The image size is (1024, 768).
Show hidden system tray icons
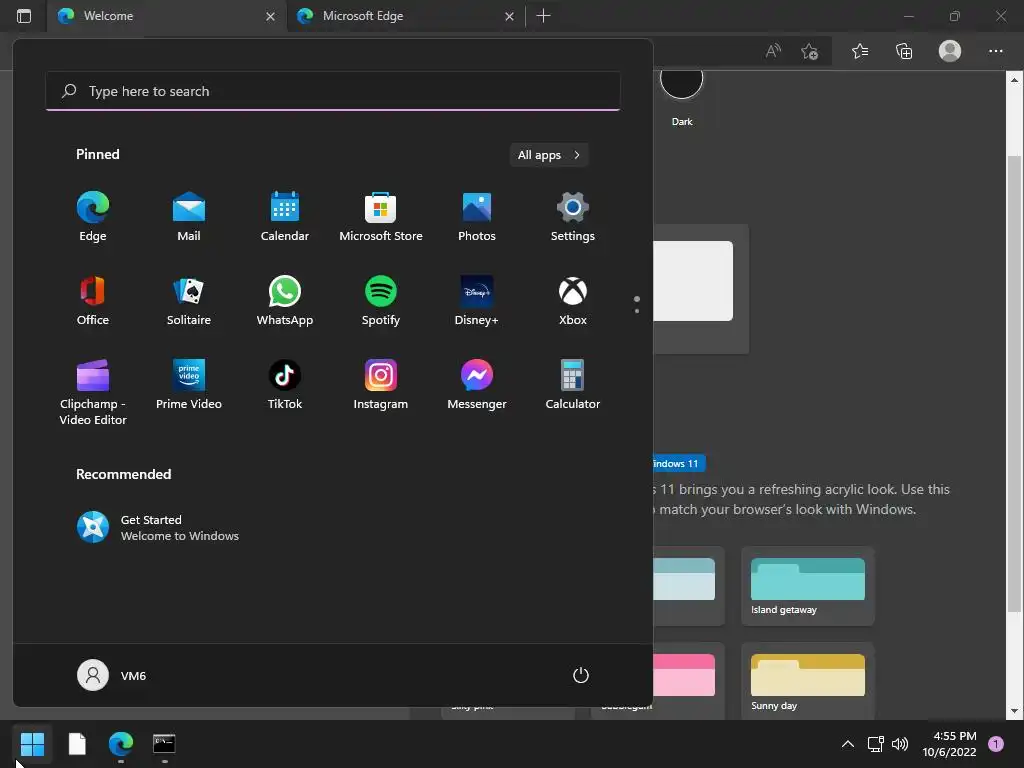[x=848, y=743]
